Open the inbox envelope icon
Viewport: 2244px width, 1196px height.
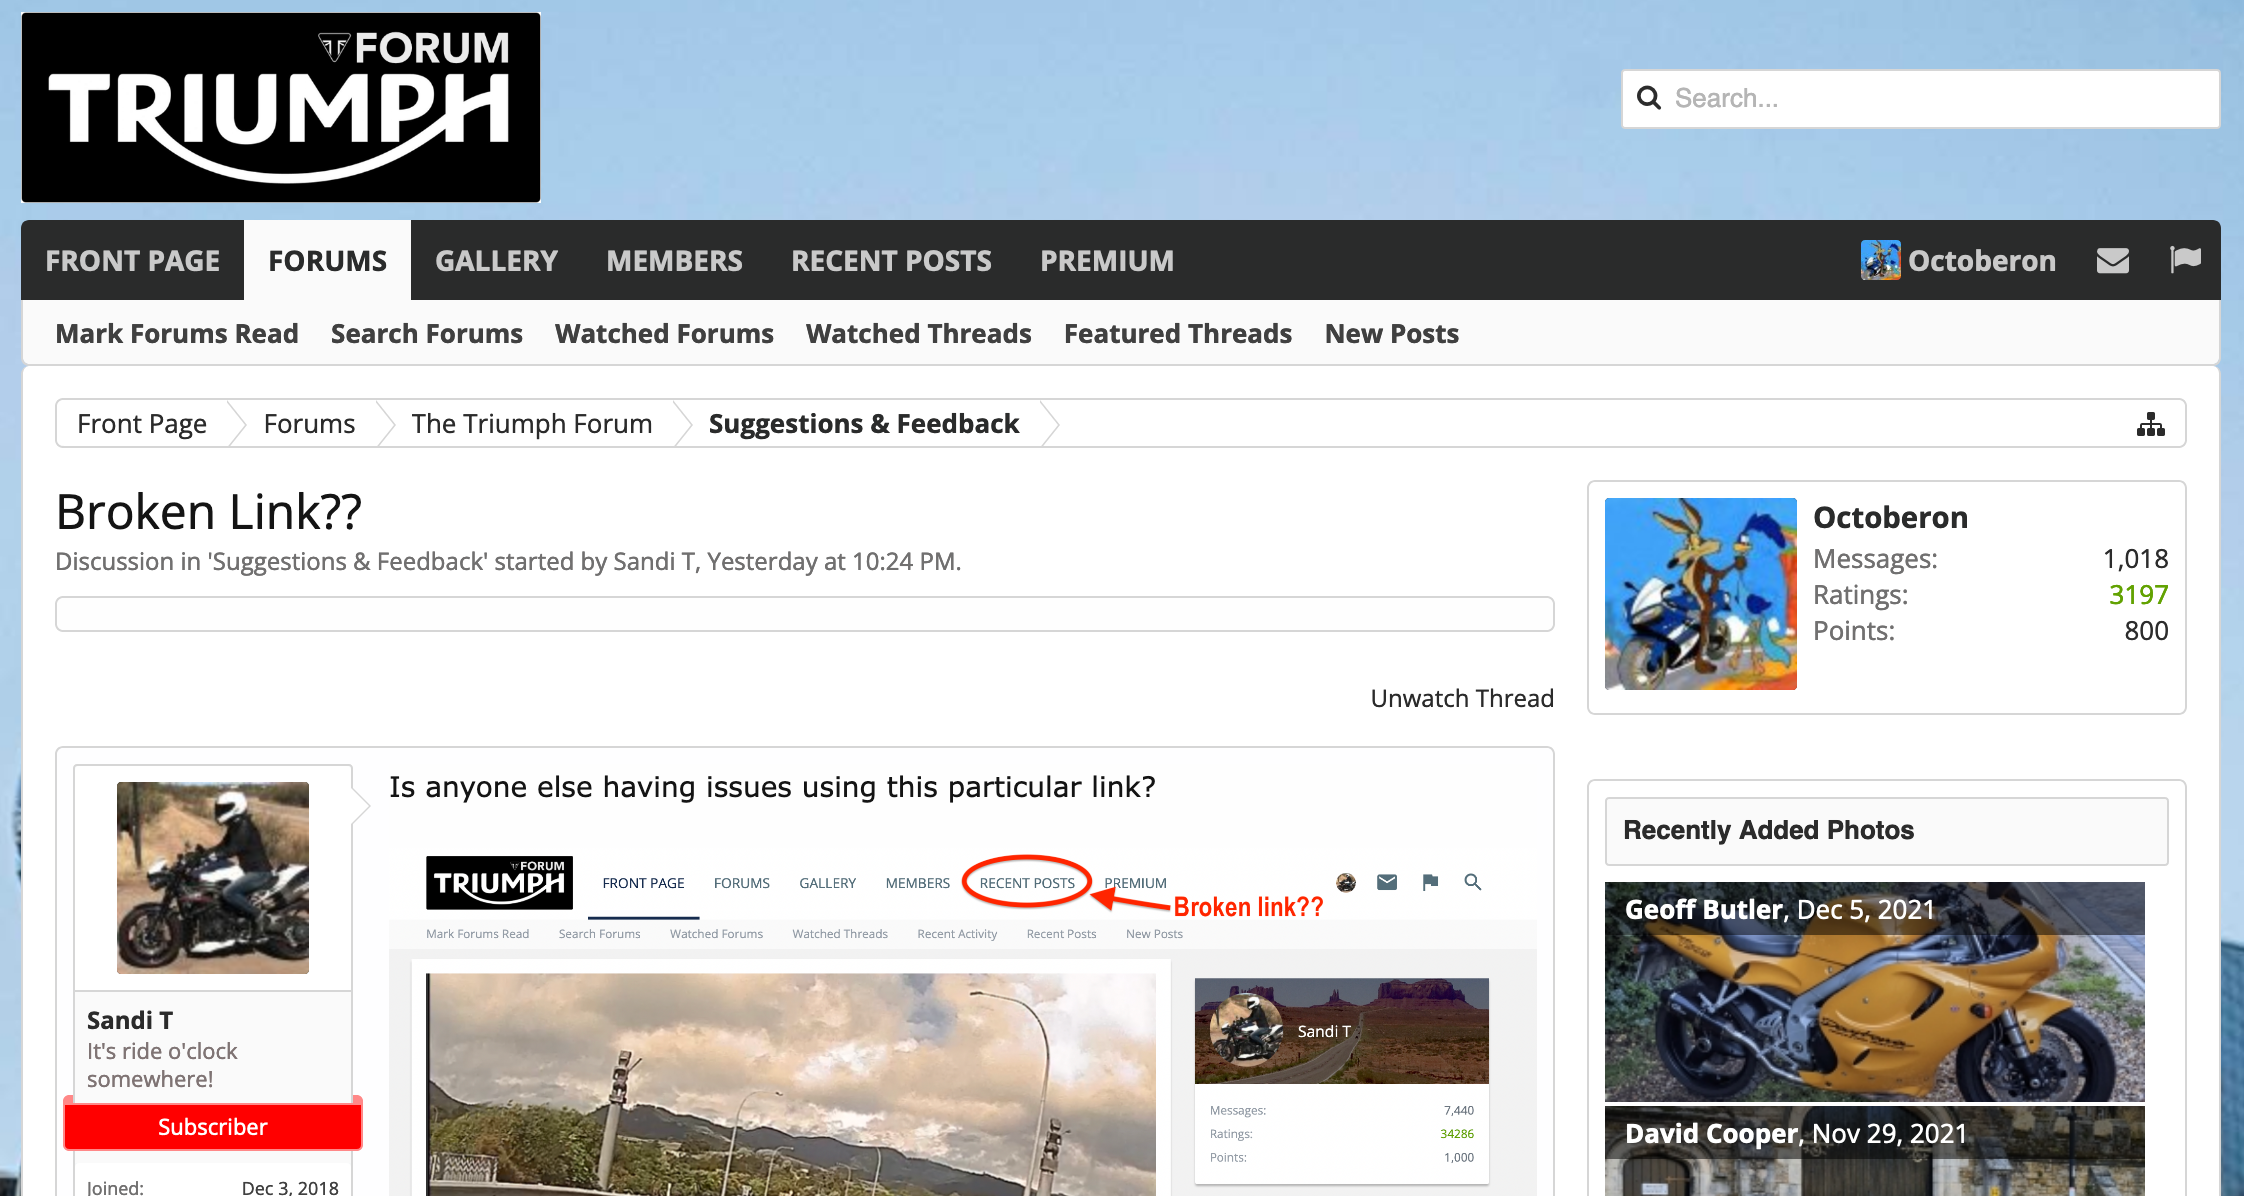tap(2113, 261)
